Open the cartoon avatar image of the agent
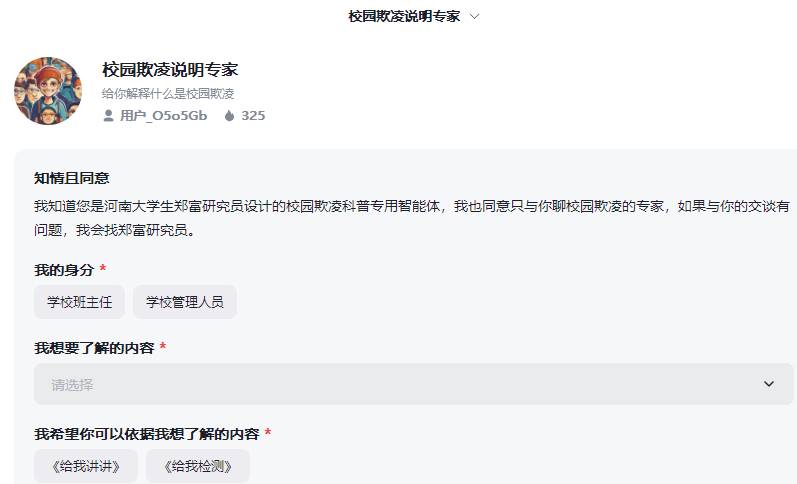This screenshot has width=797, height=484. (47, 90)
